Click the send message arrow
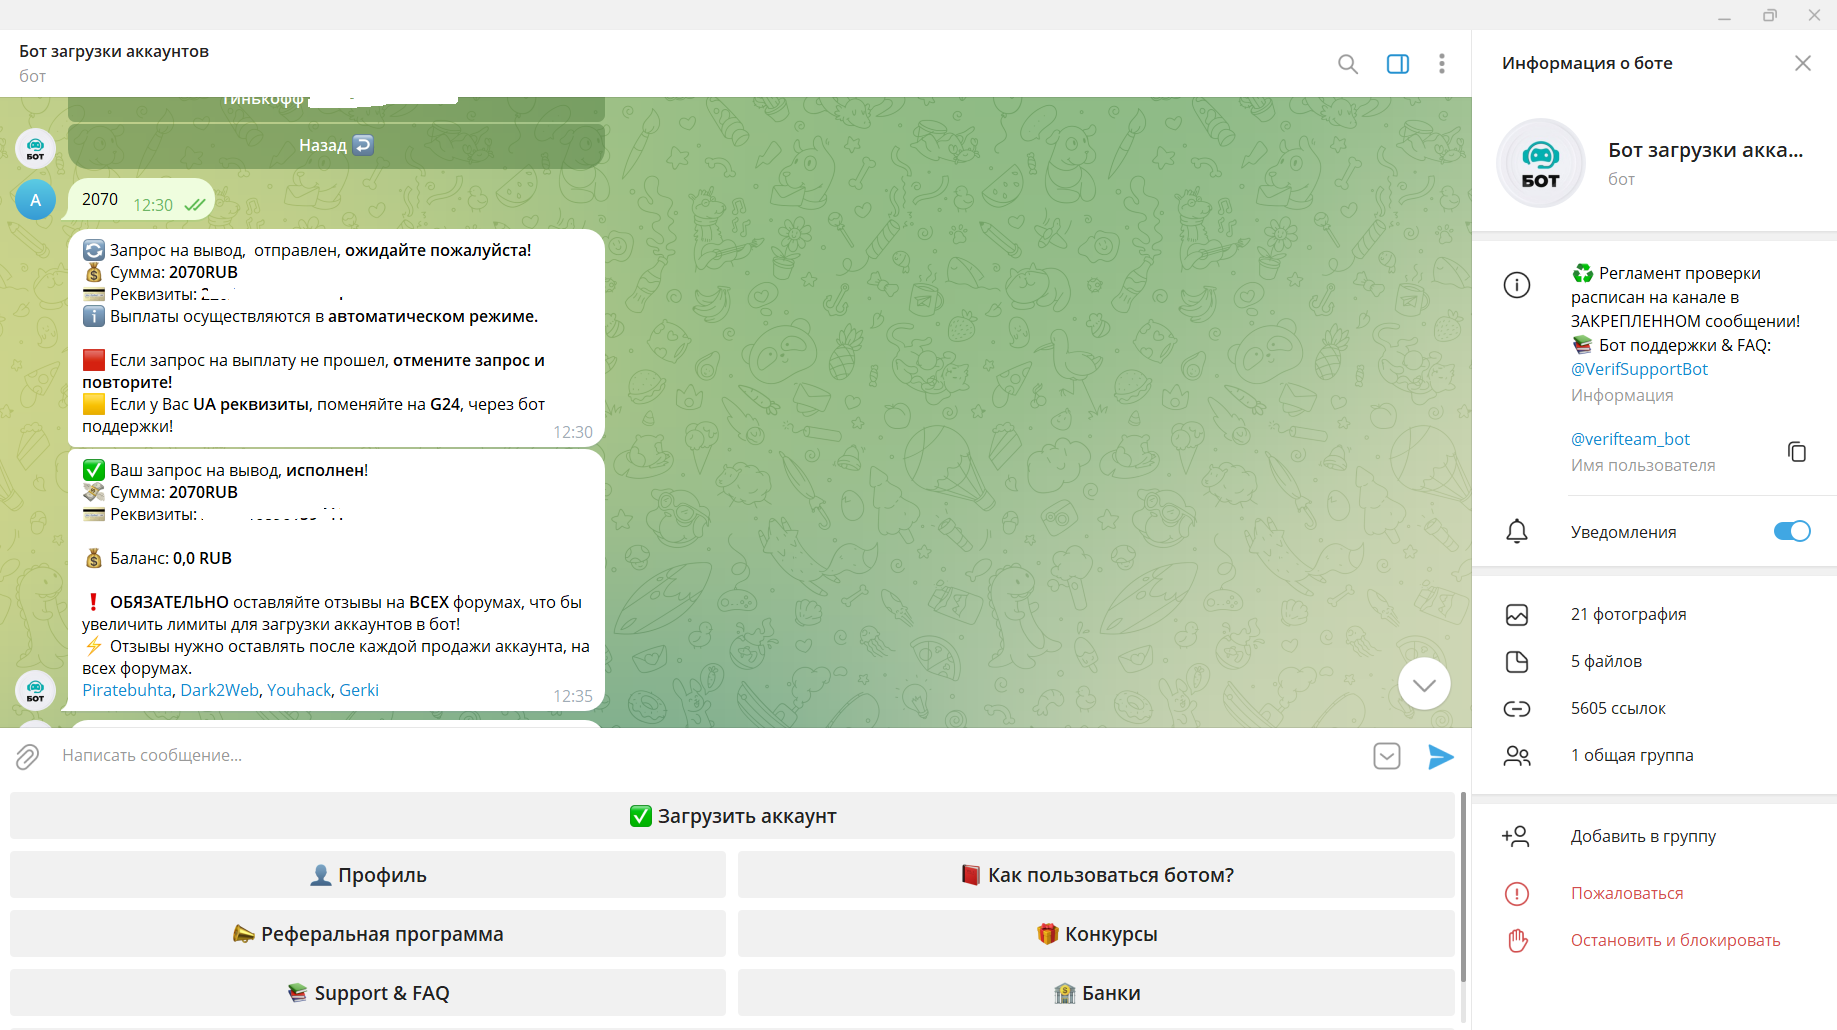The width and height of the screenshot is (1837, 1030). click(1440, 756)
